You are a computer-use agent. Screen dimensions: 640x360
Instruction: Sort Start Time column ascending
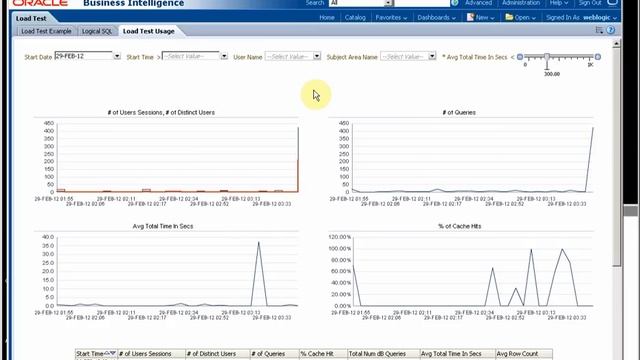(107, 353)
